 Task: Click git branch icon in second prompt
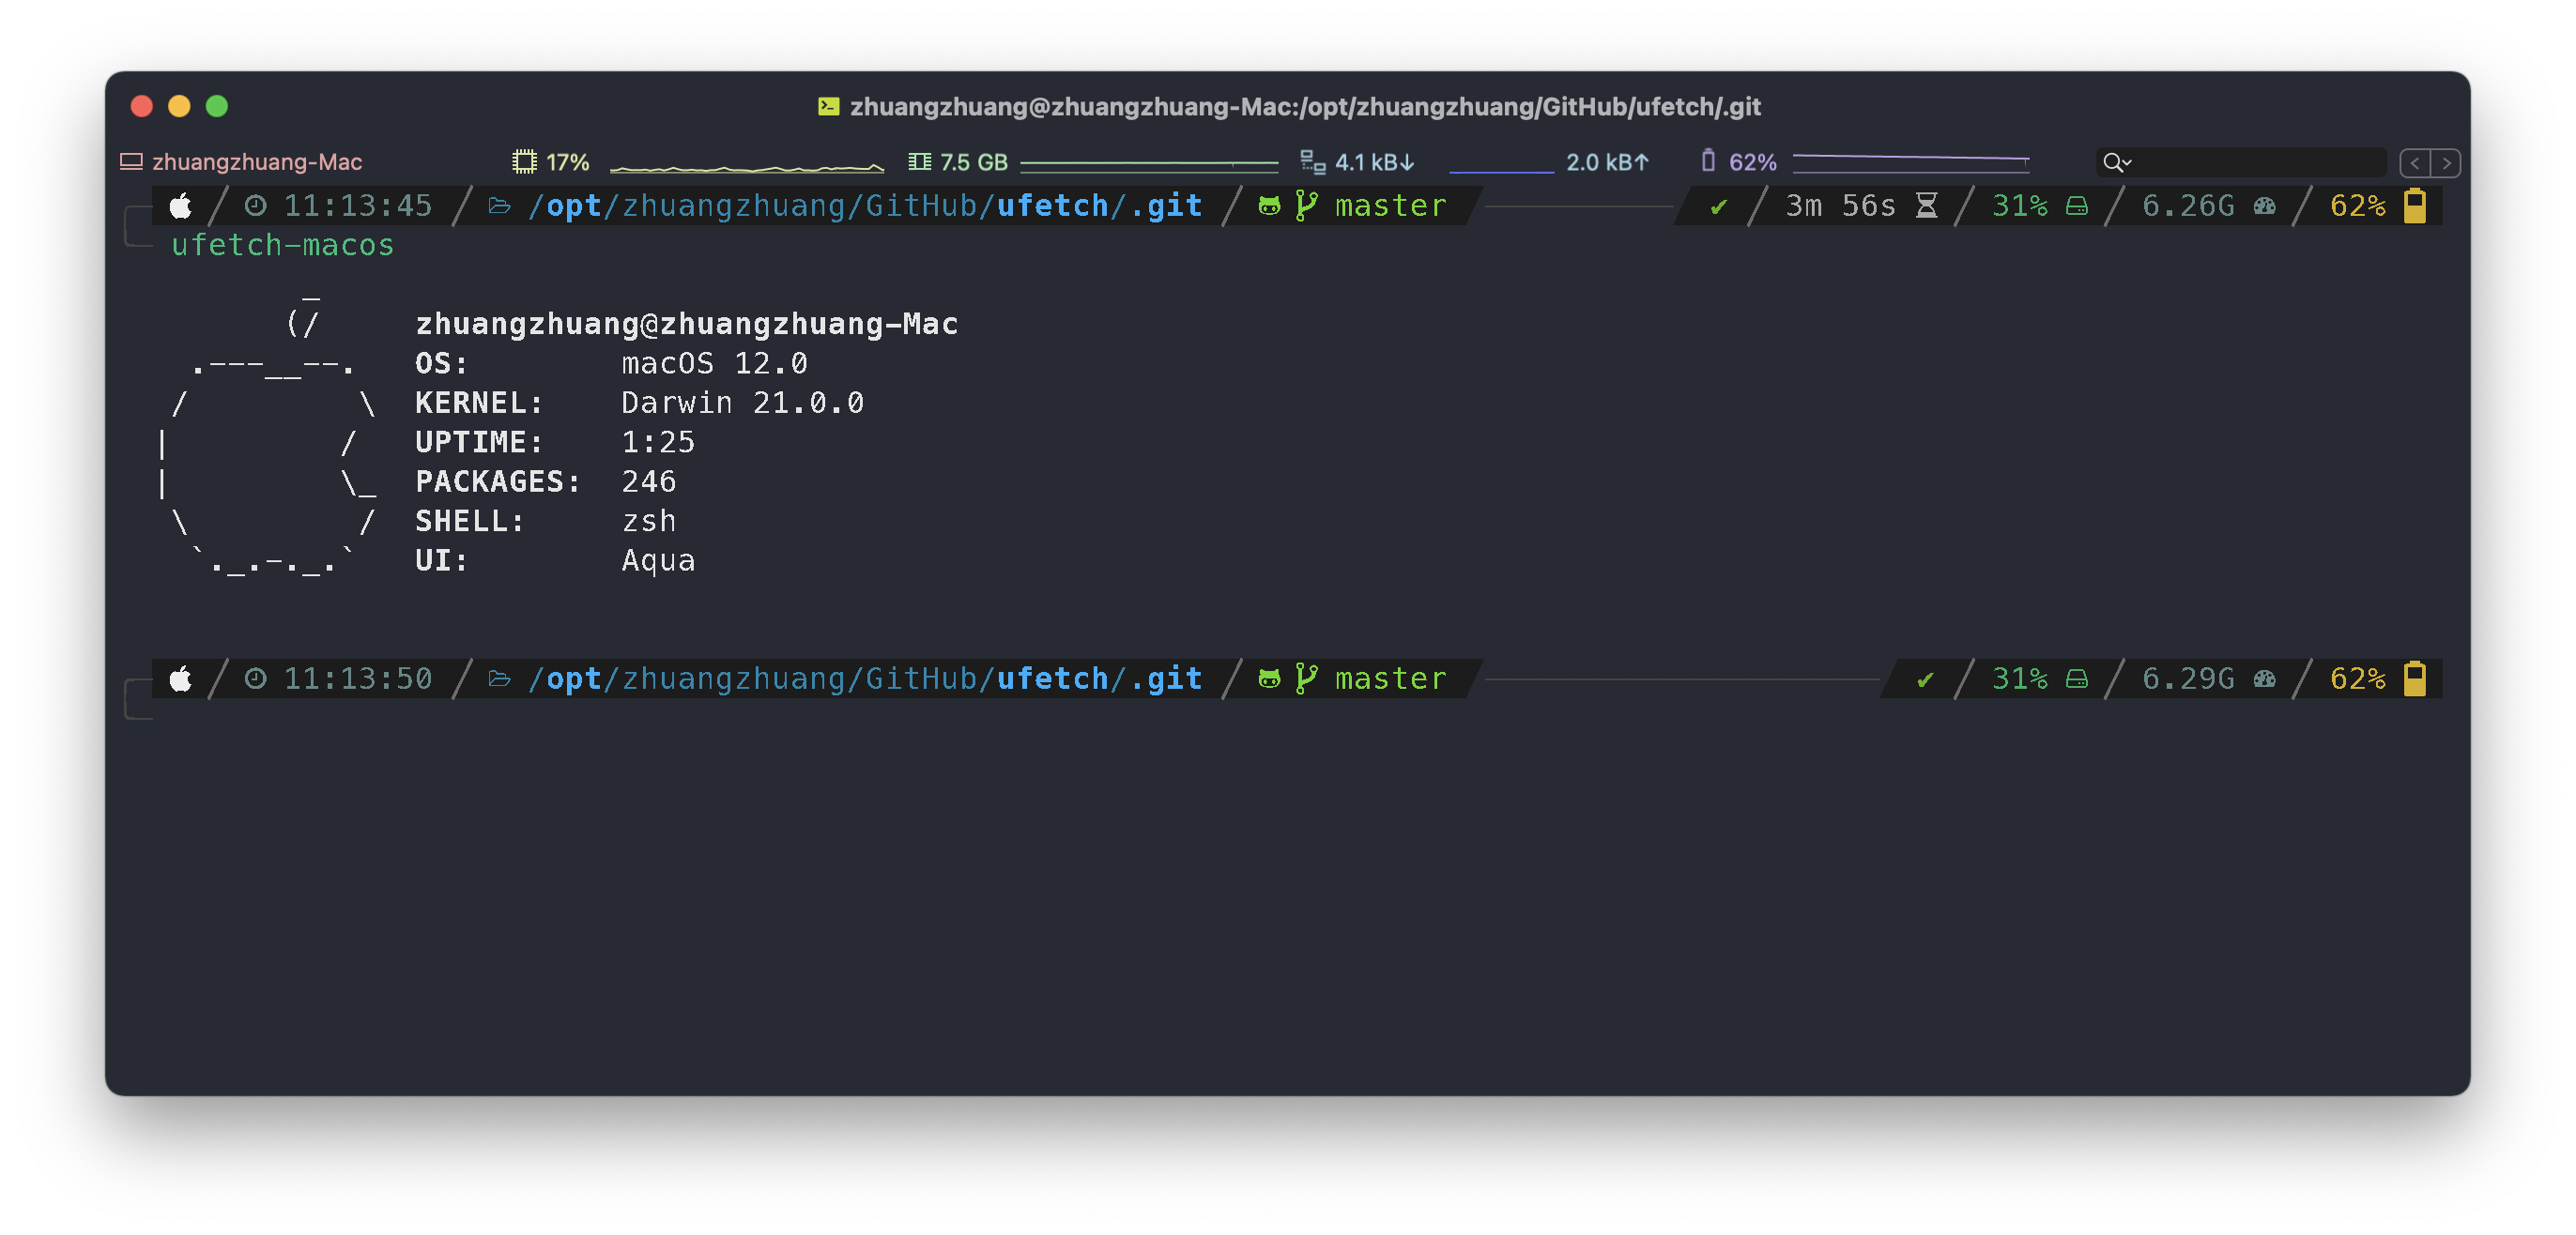coord(1306,679)
